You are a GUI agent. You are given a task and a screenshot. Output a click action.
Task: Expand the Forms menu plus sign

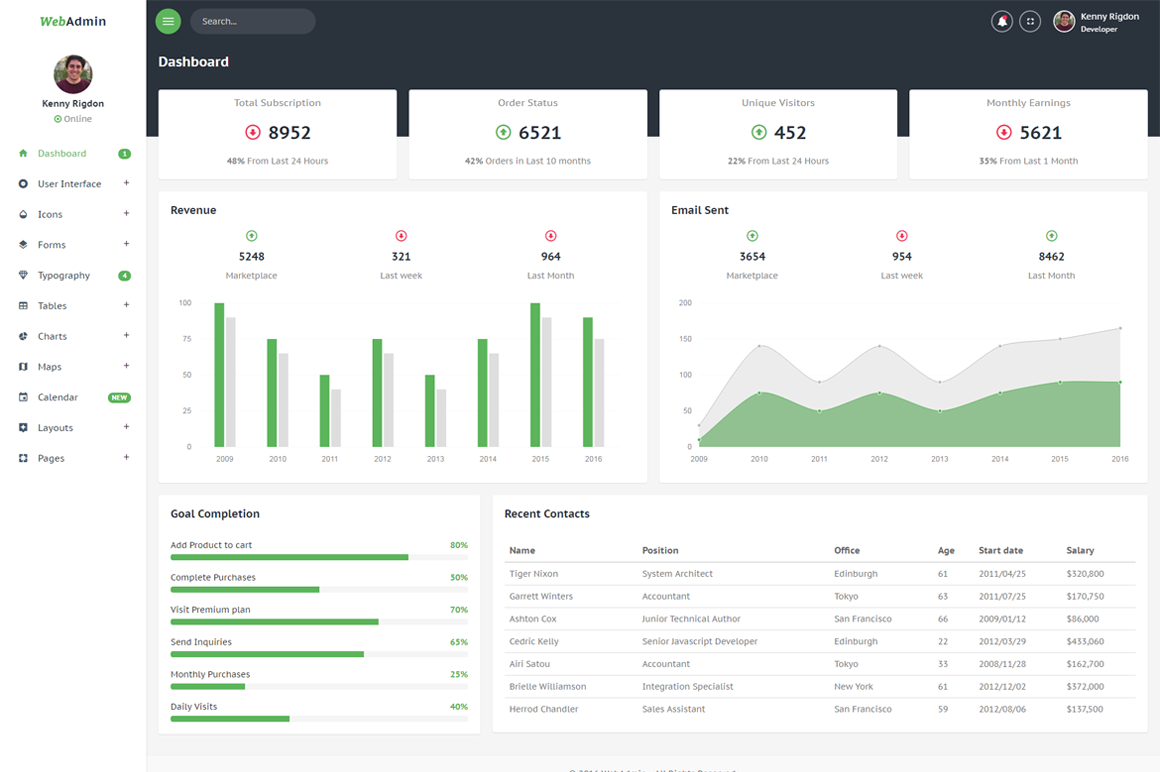tap(126, 244)
